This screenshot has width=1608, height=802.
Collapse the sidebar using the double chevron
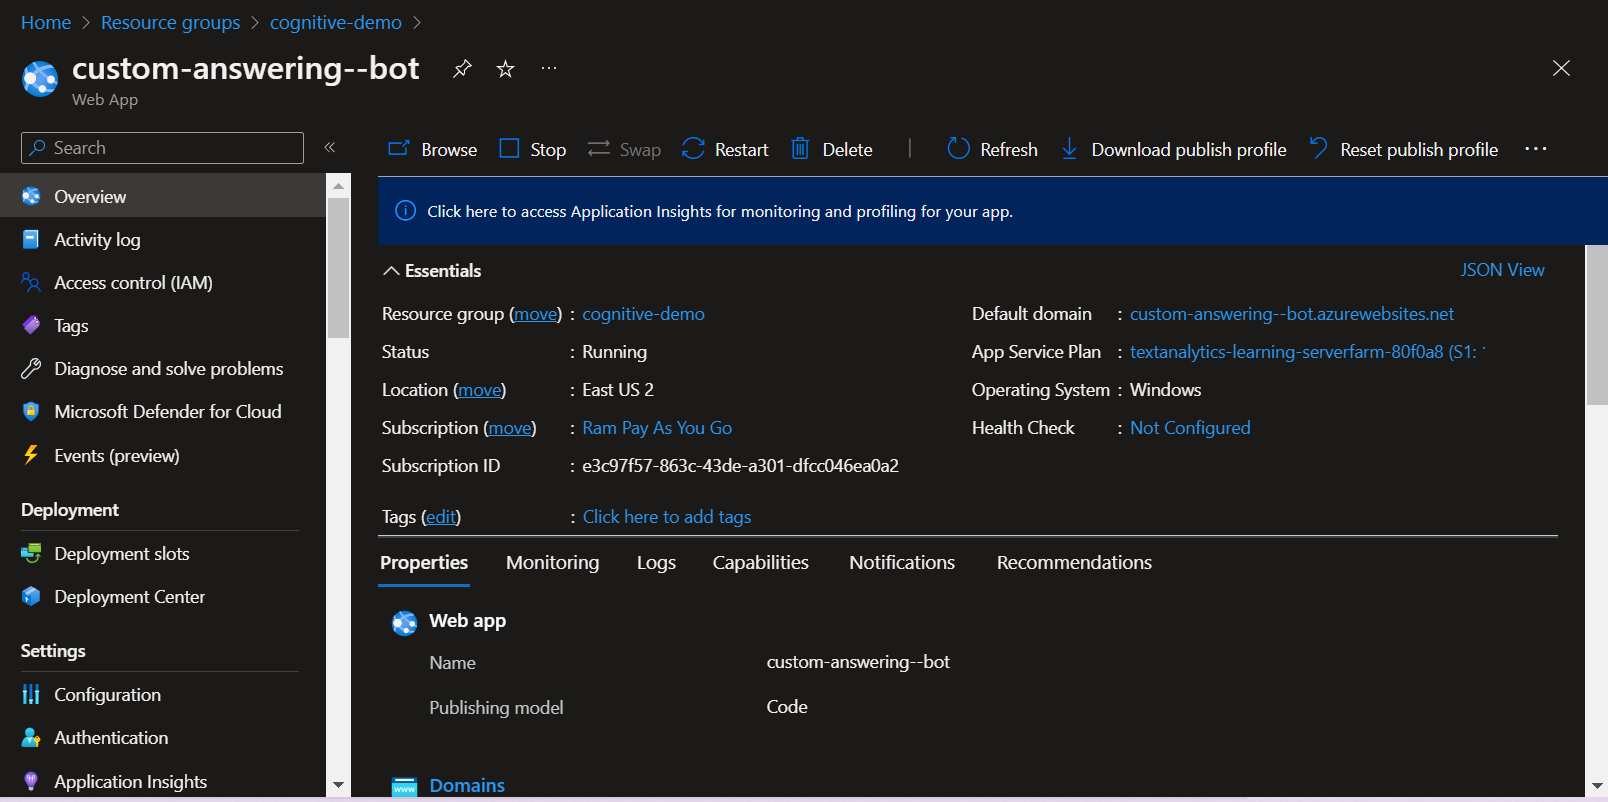[x=330, y=147]
